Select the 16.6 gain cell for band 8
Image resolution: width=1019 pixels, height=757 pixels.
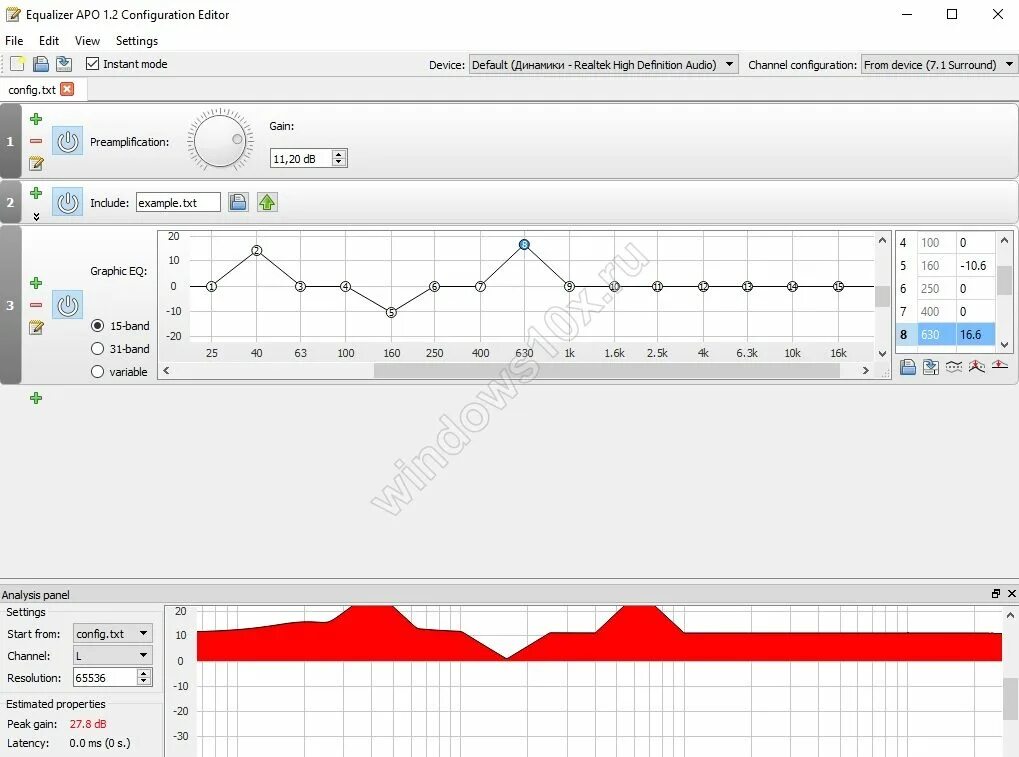[x=975, y=335]
